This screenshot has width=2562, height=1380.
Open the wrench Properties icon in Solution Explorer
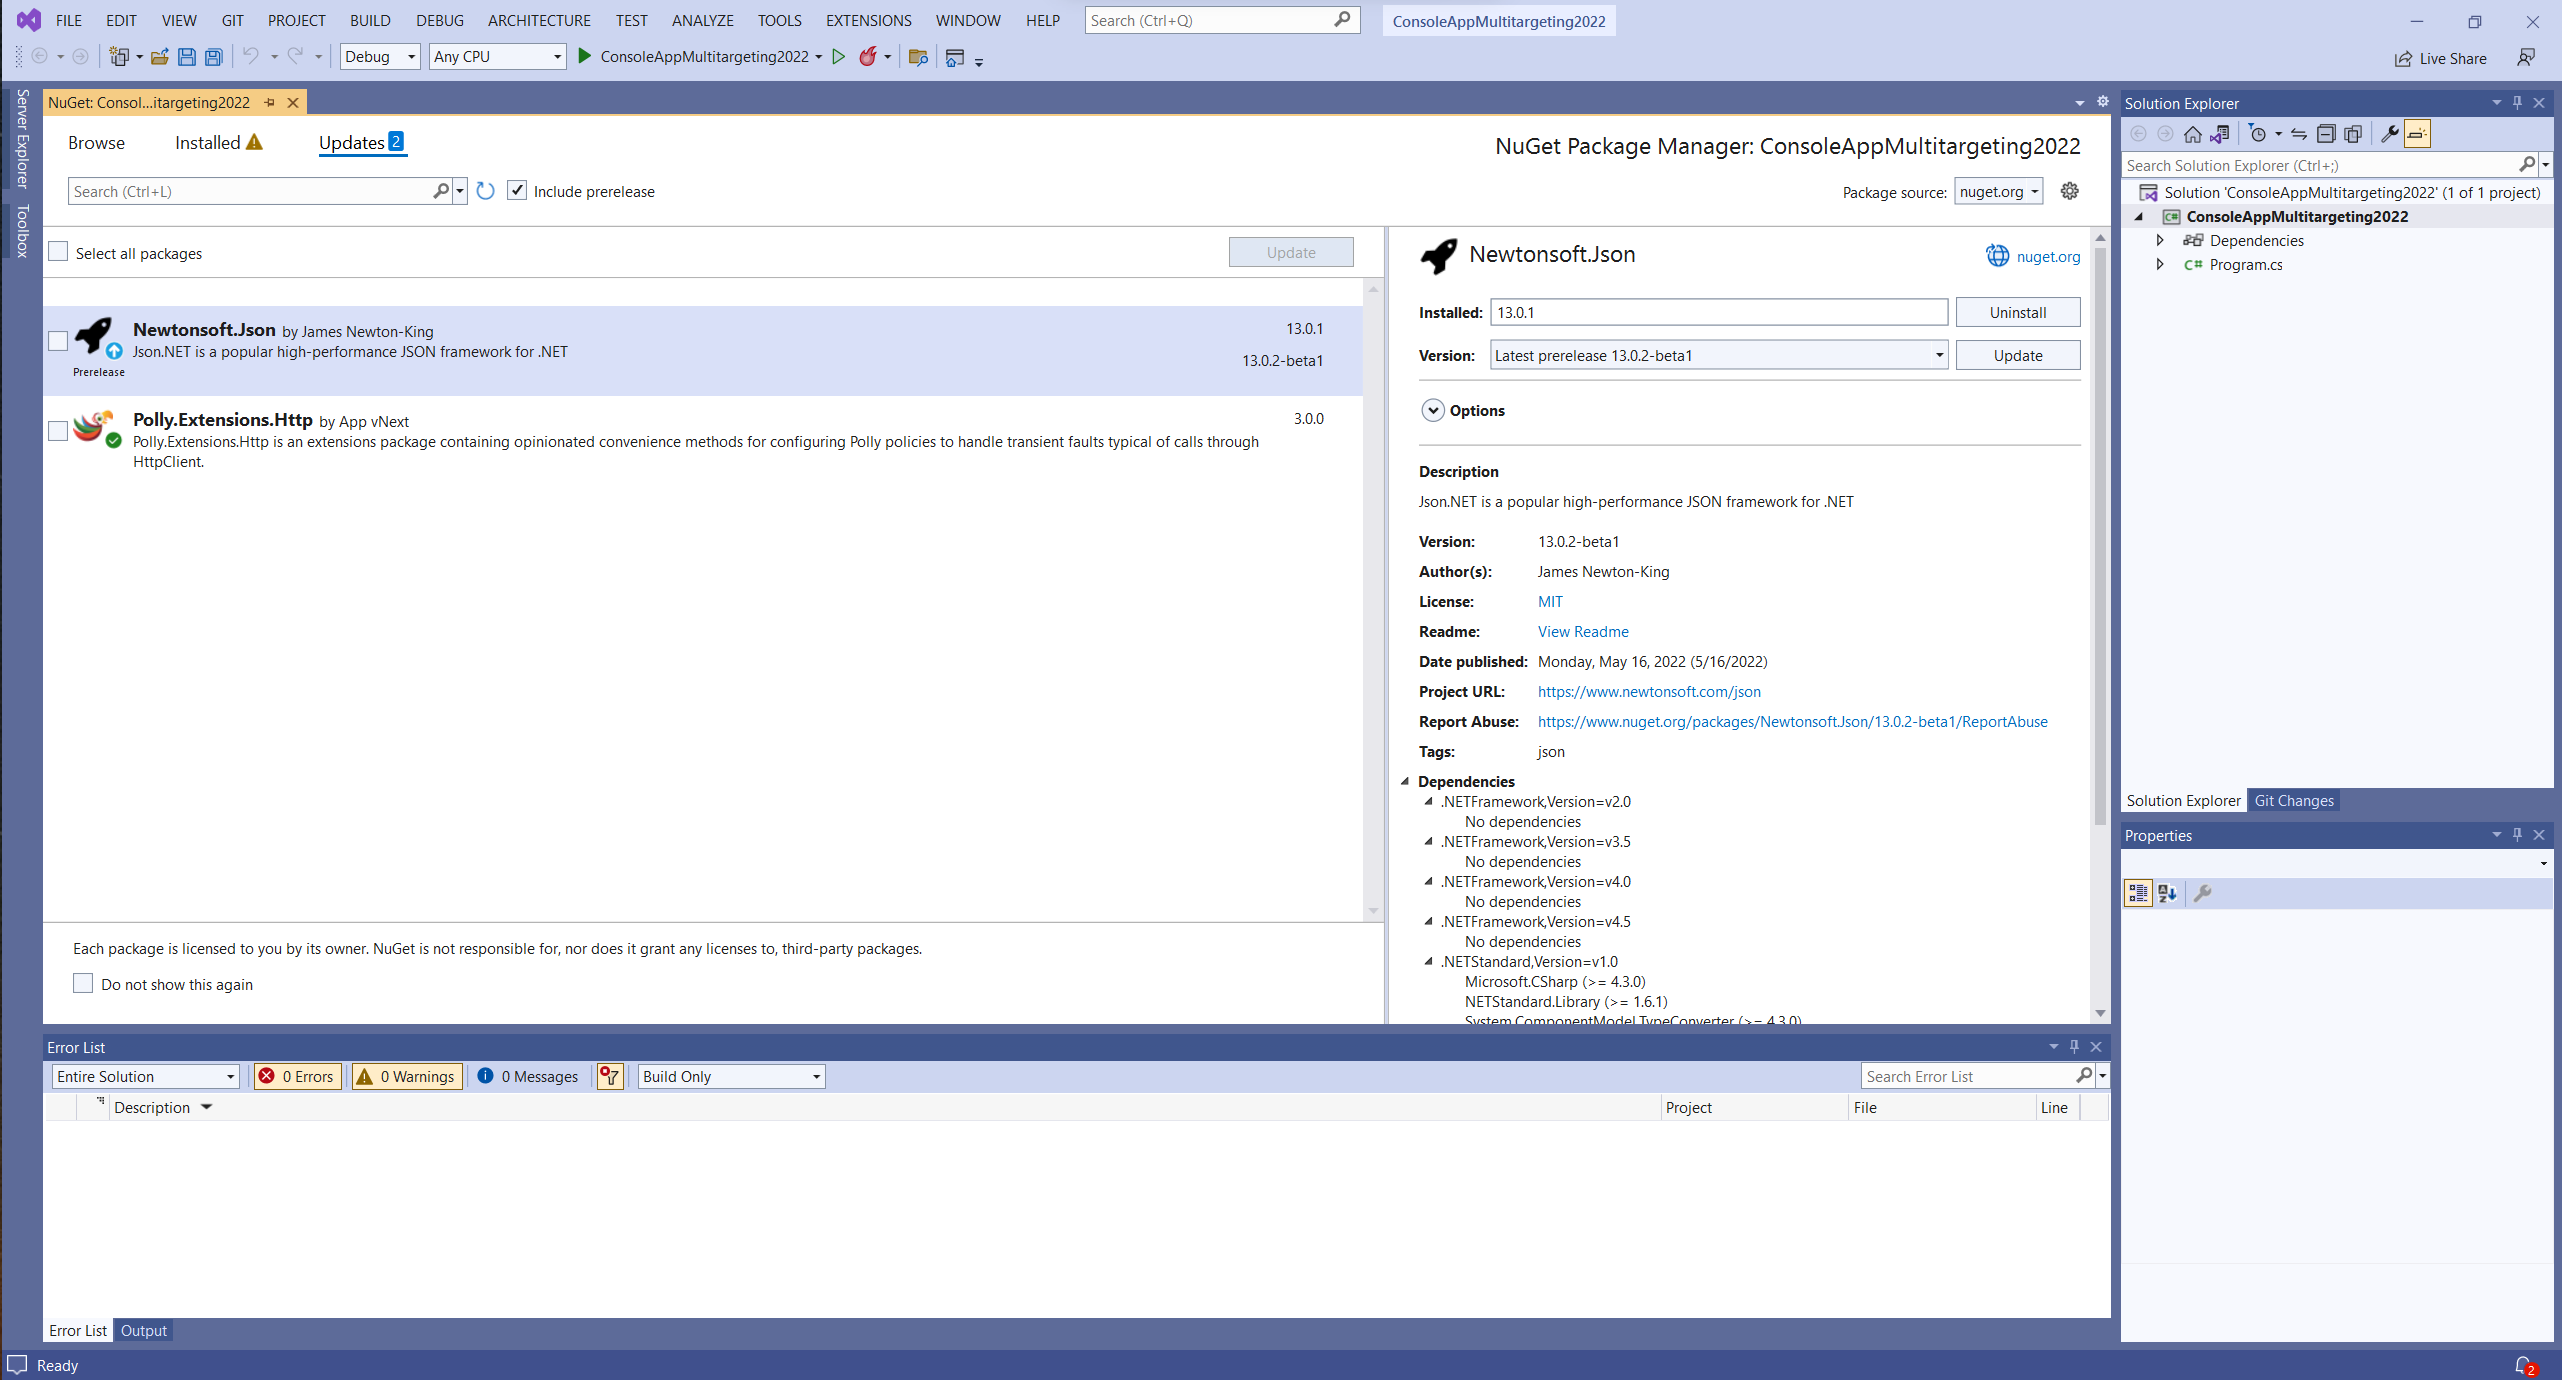pyautogui.click(x=2389, y=134)
